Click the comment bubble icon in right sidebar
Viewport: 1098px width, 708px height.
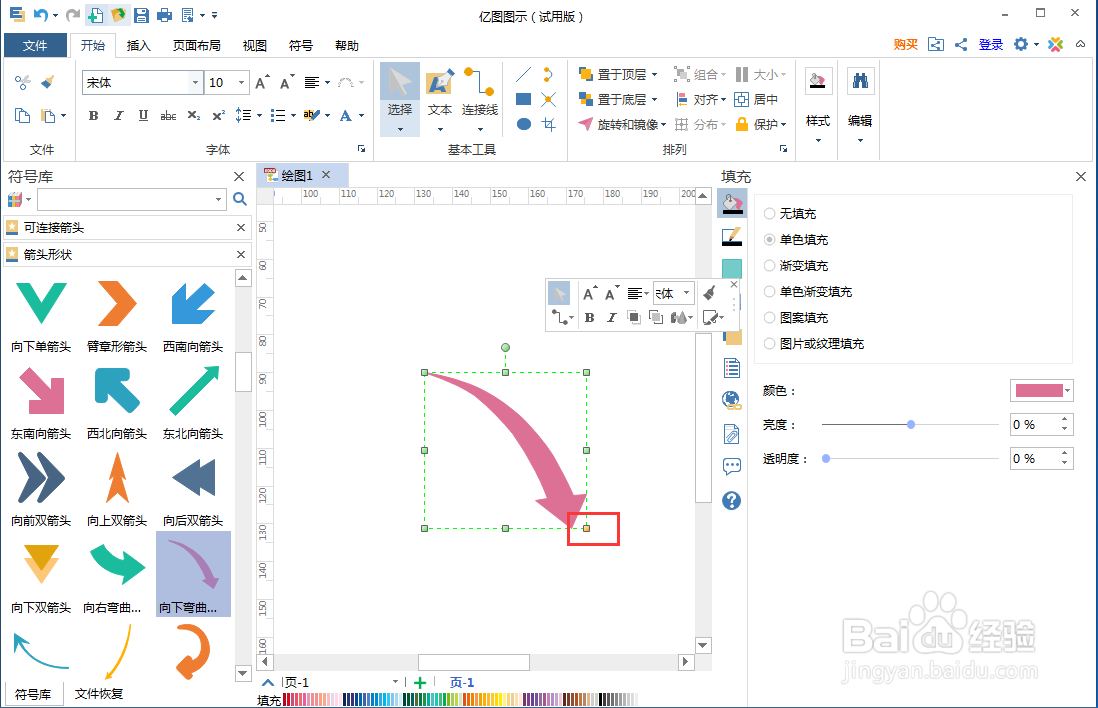731,467
